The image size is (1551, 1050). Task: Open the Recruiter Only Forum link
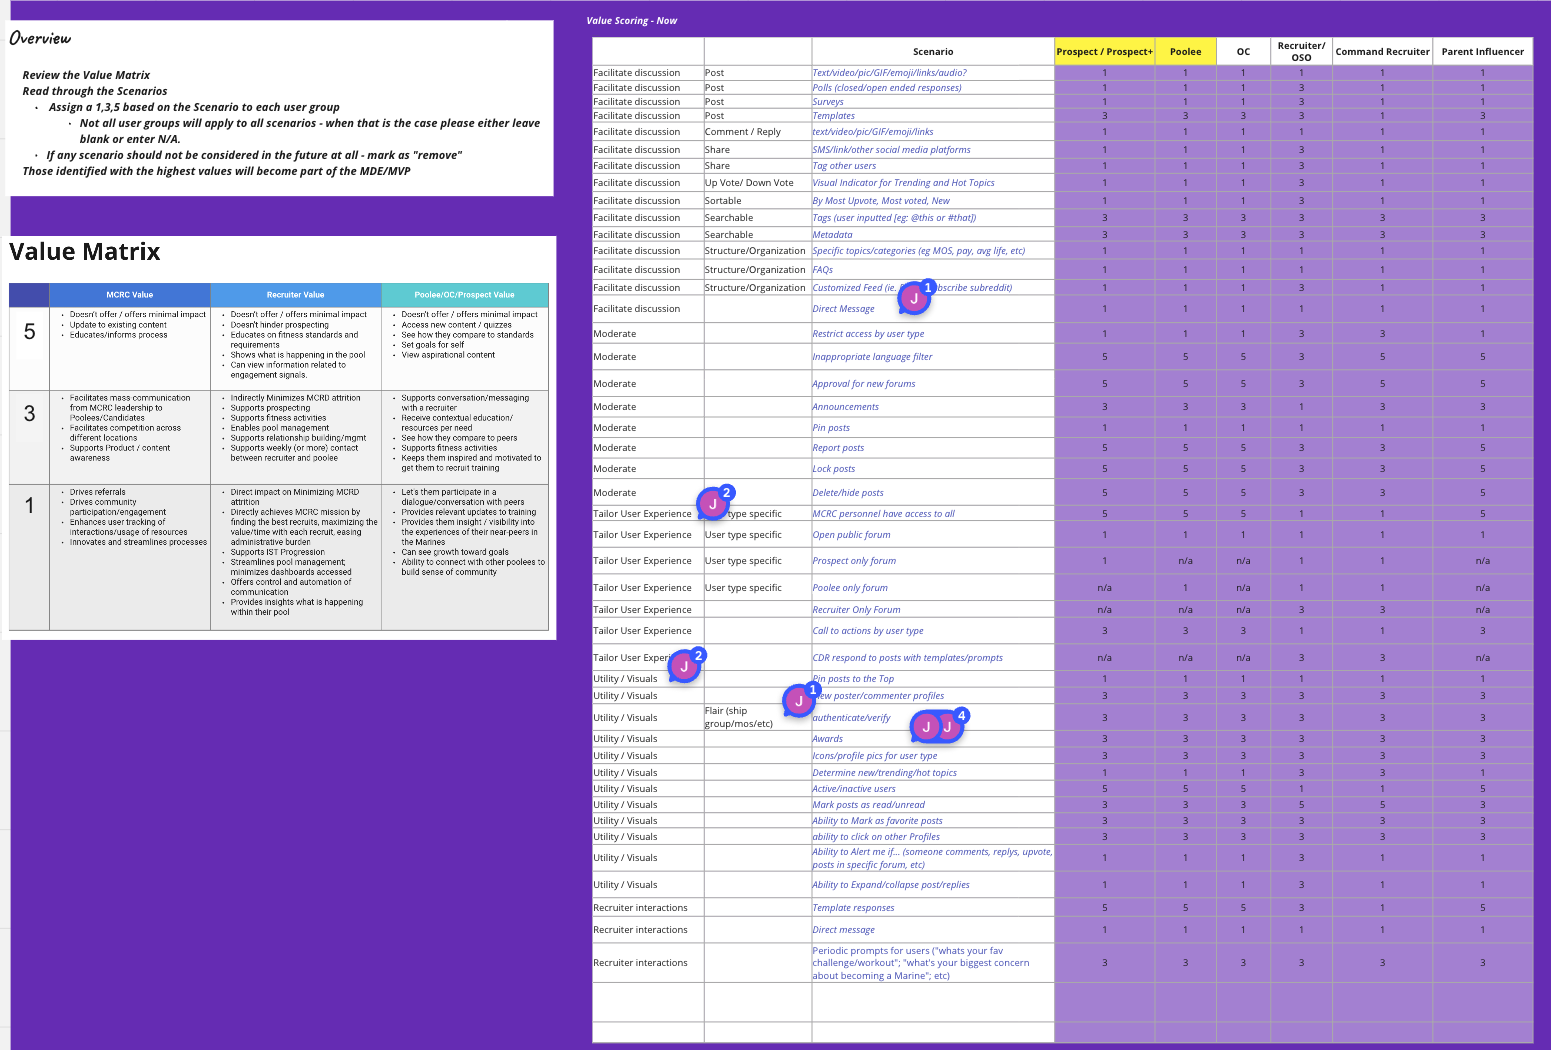click(856, 610)
